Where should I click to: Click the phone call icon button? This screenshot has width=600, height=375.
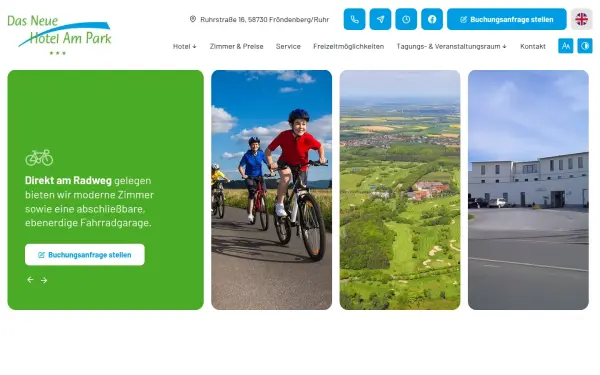tap(354, 19)
